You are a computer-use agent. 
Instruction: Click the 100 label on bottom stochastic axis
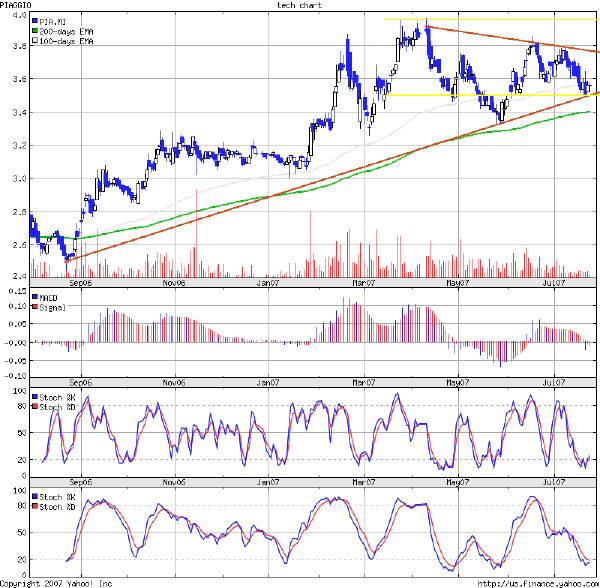[20, 490]
